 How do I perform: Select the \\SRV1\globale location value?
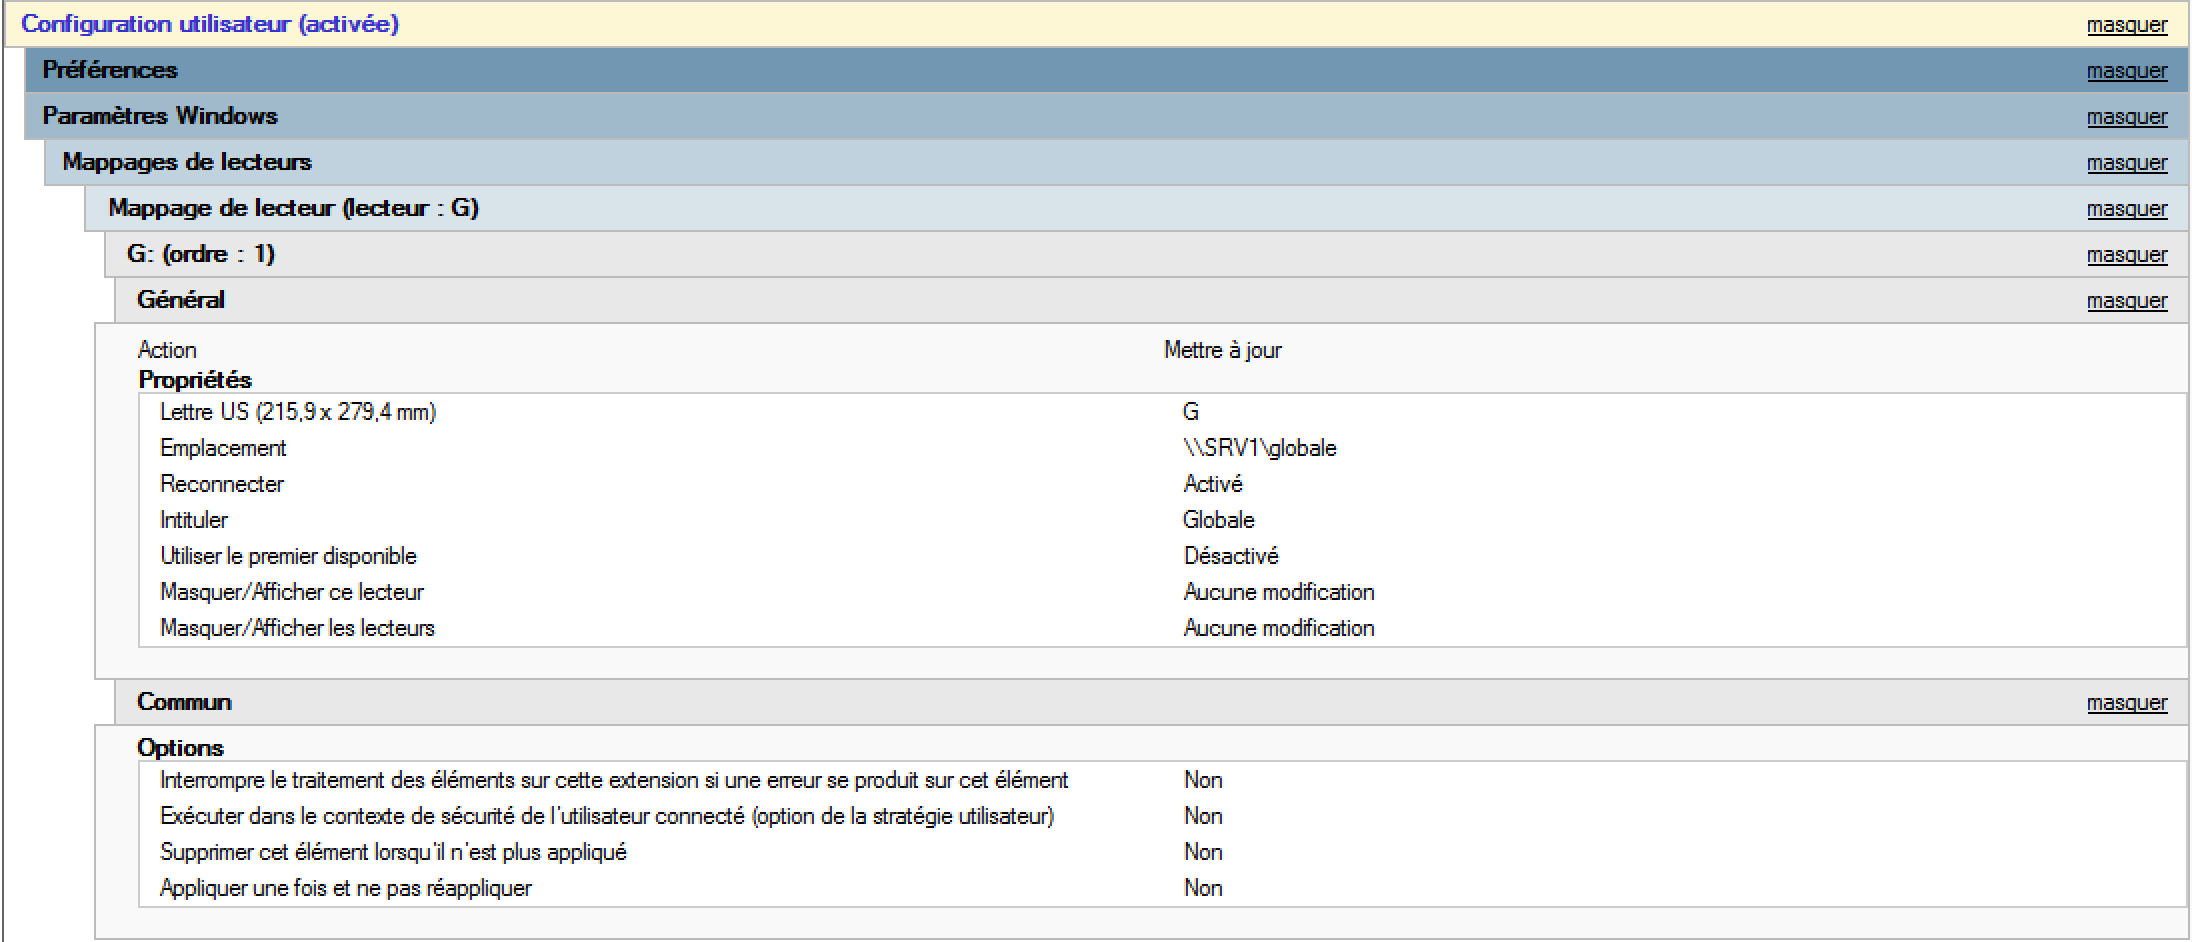pyautogui.click(x=1259, y=448)
